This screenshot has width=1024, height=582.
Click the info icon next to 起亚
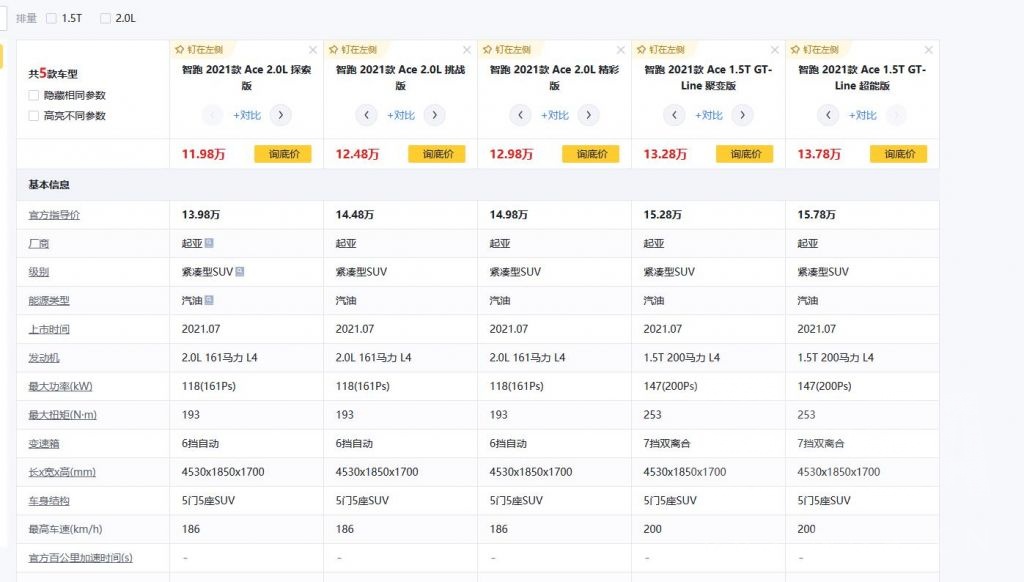209,243
